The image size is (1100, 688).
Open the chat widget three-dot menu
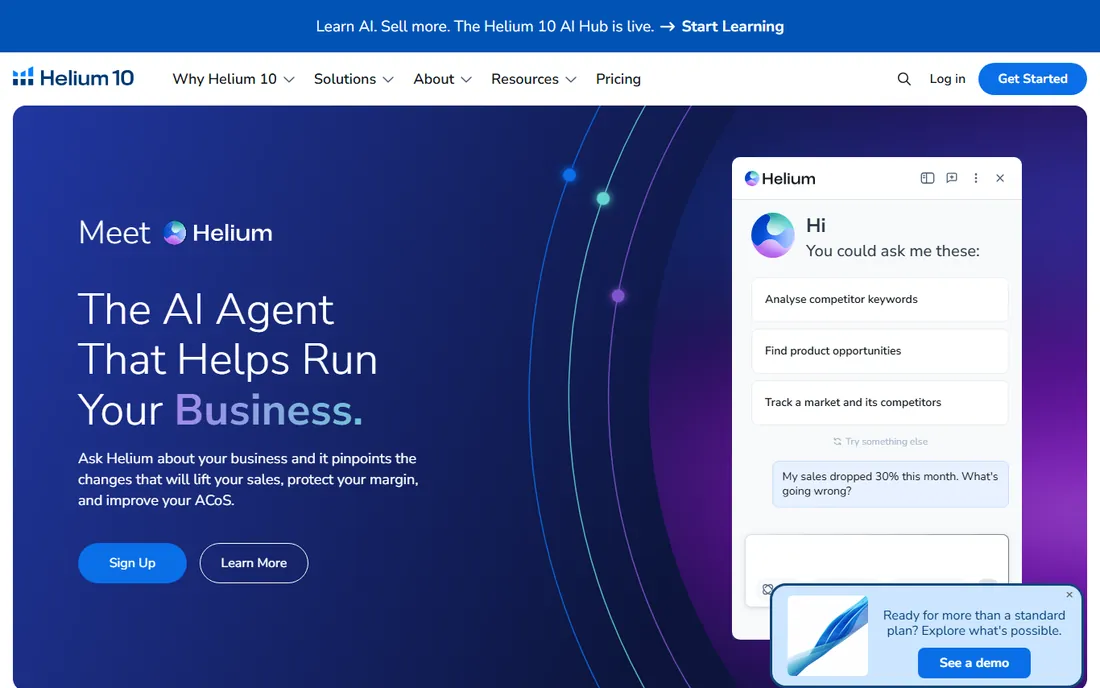pyautogui.click(x=975, y=178)
